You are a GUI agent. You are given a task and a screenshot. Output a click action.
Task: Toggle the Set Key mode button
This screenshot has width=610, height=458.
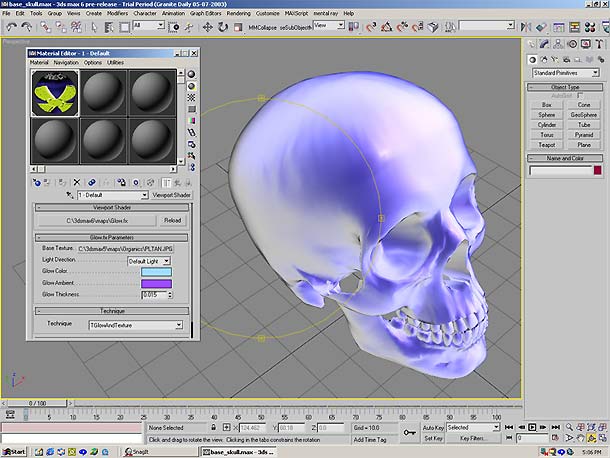point(432,438)
